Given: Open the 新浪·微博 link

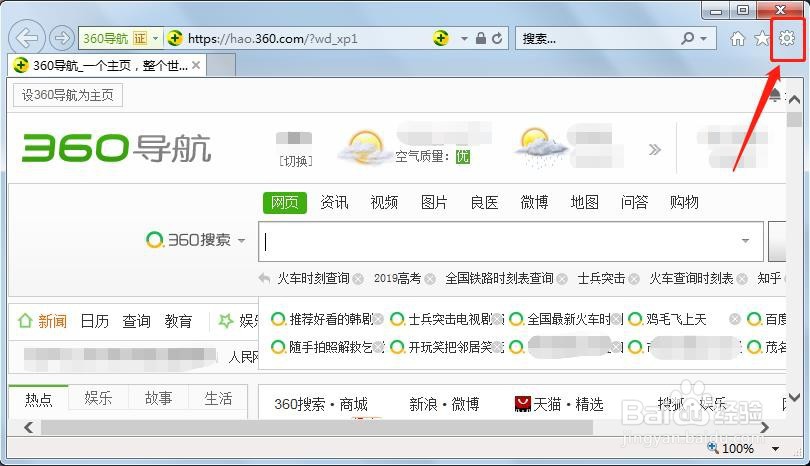Looking at the screenshot, I should [444, 404].
